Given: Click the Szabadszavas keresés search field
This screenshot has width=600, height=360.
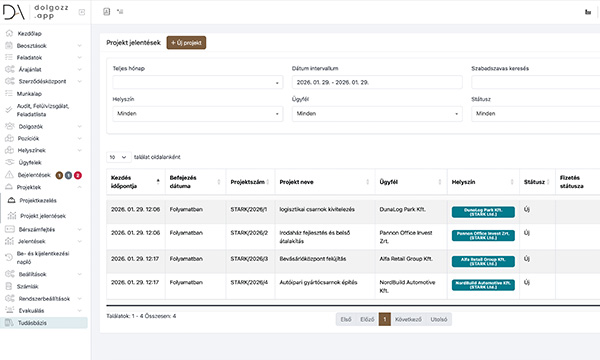Looking at the screenshot, I should [x=536, y=82].
